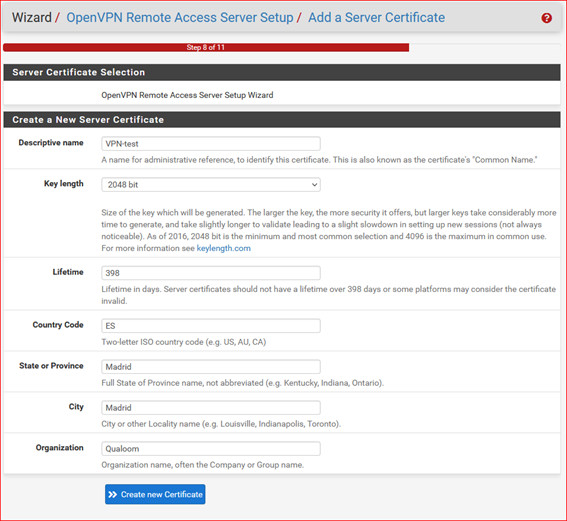The image size is (567, 521).
Task: Click the City label
Action: (x=76, y=407)
